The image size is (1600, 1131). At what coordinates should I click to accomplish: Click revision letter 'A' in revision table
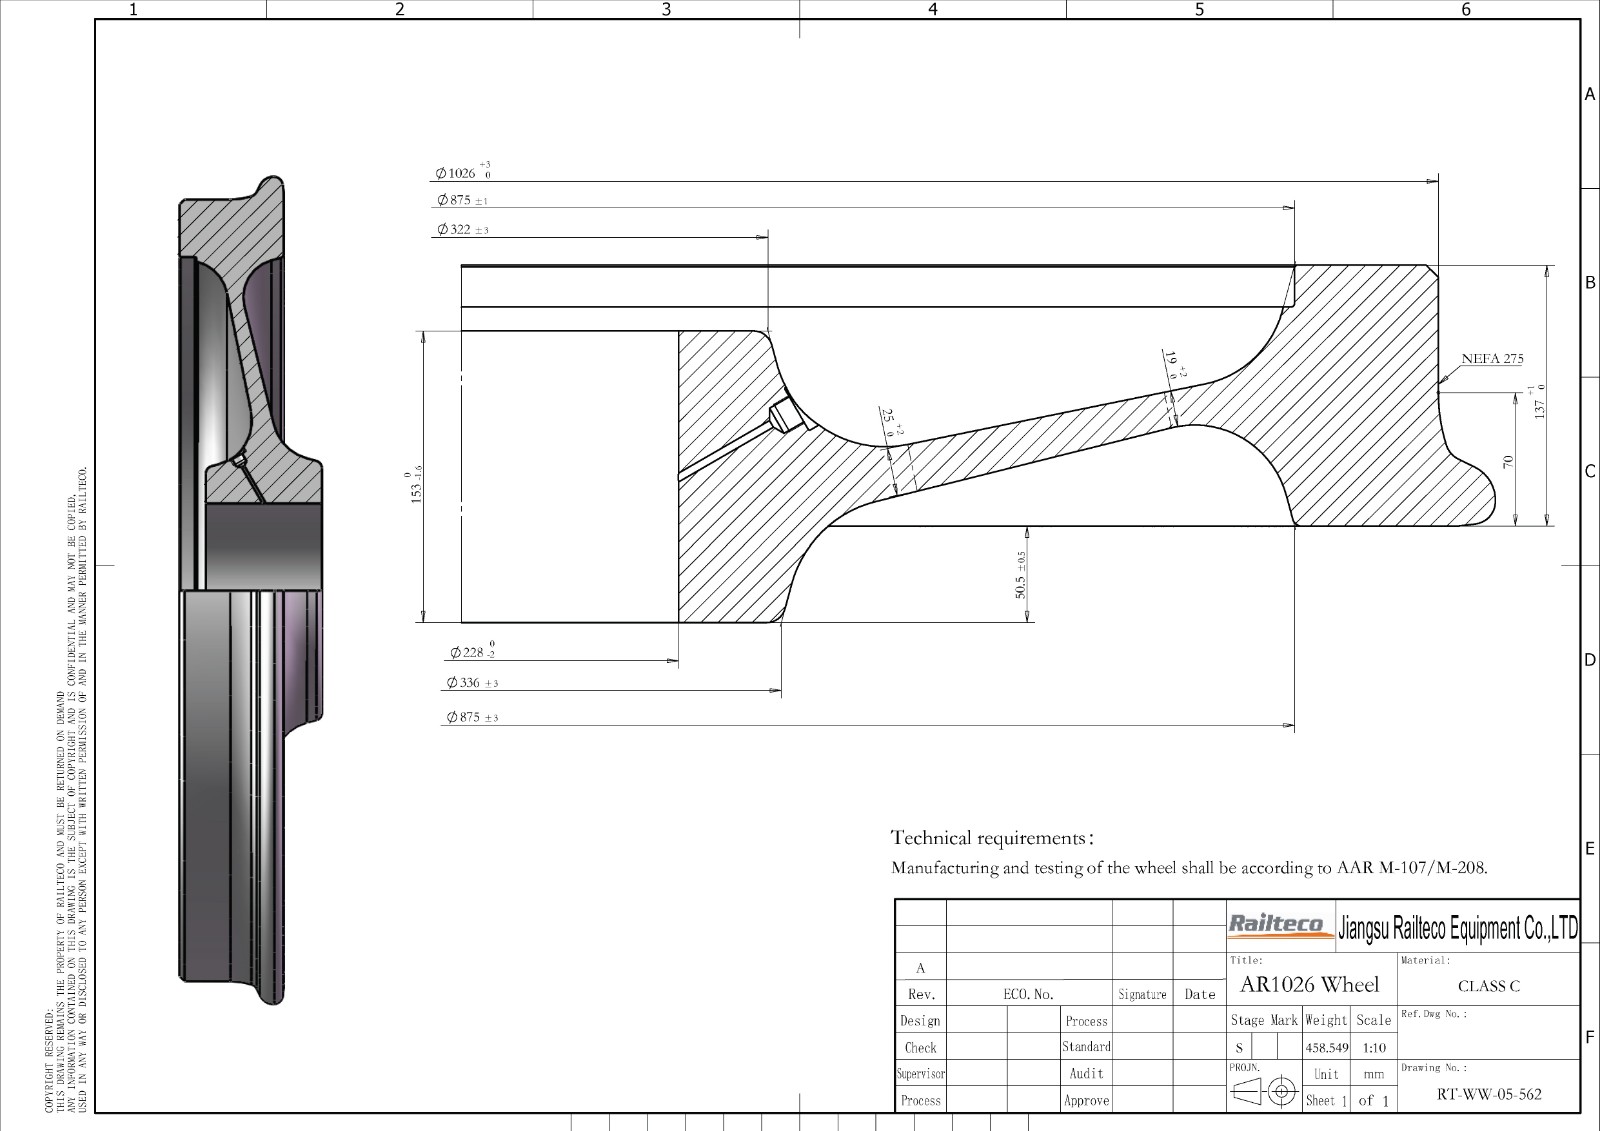pyautogui.click(x=921, y=968)
